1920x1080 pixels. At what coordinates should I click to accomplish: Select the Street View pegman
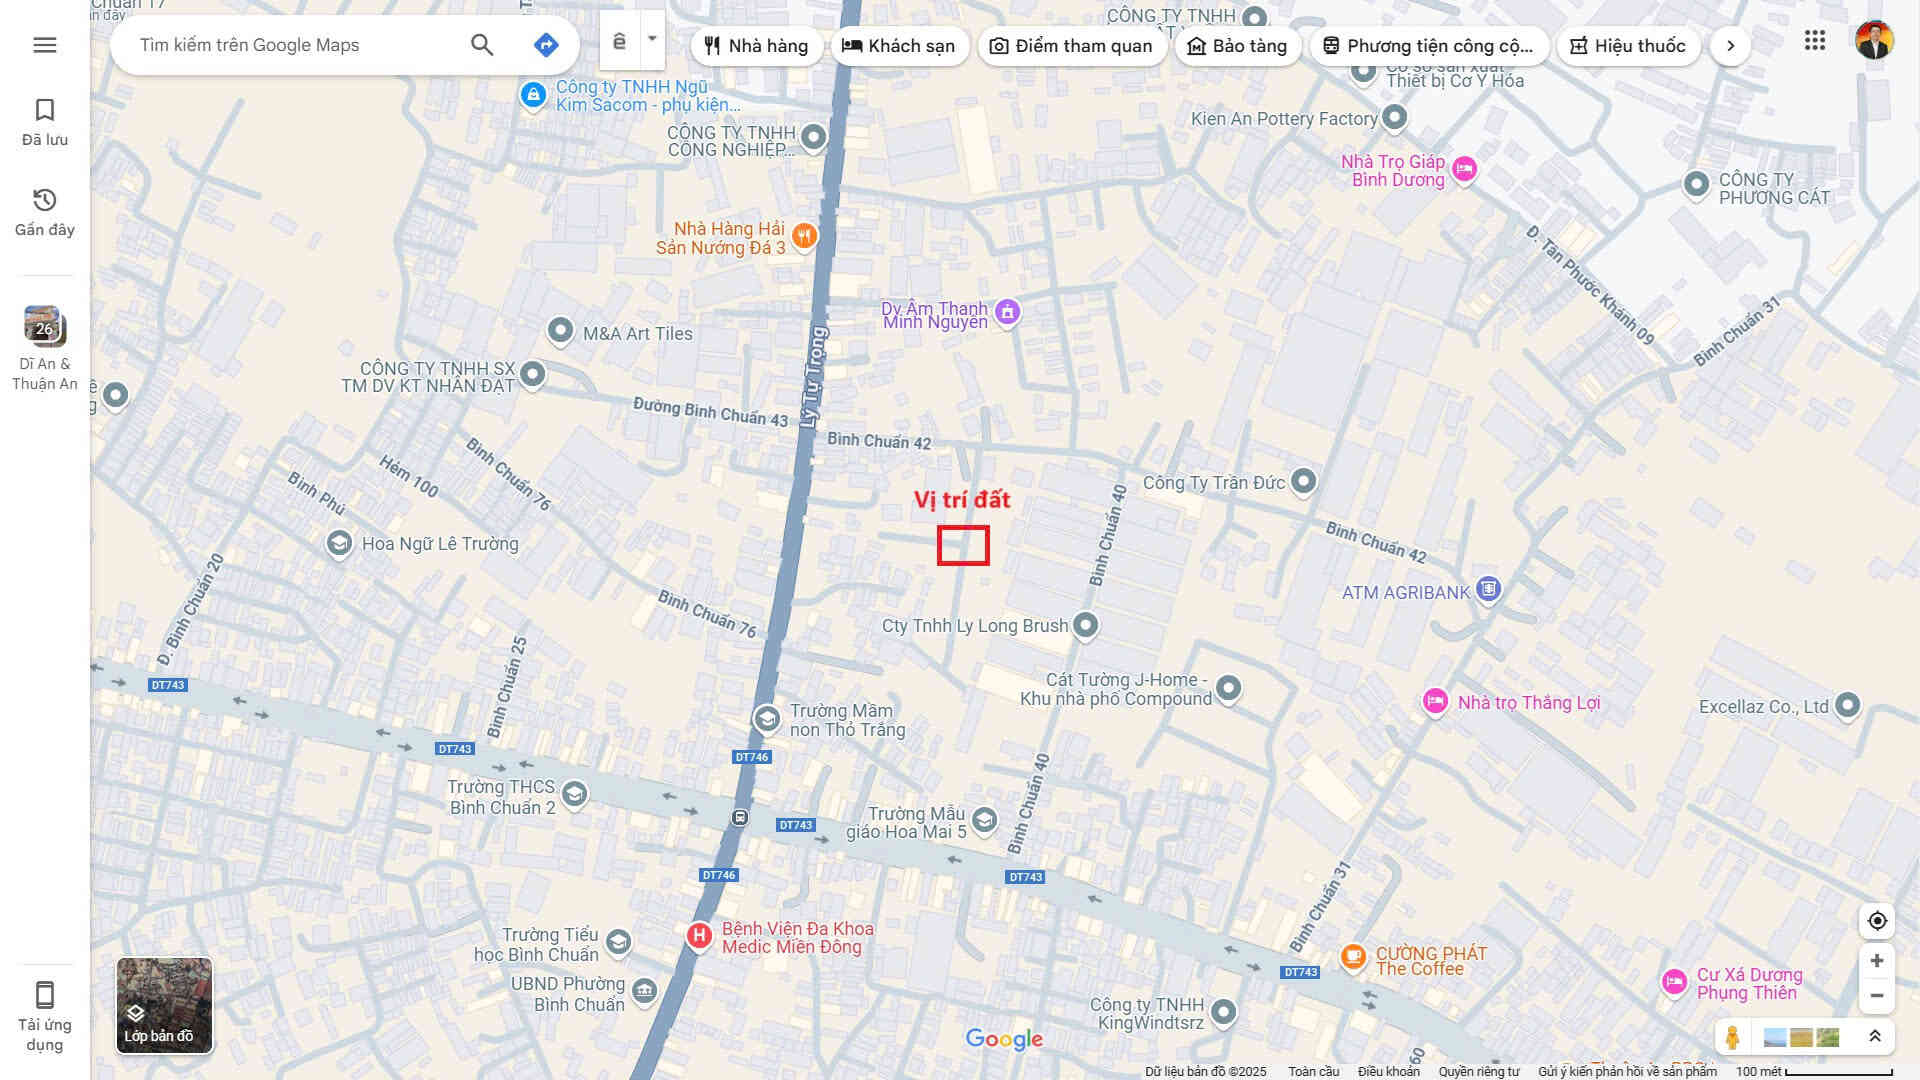[1733, 1037]
